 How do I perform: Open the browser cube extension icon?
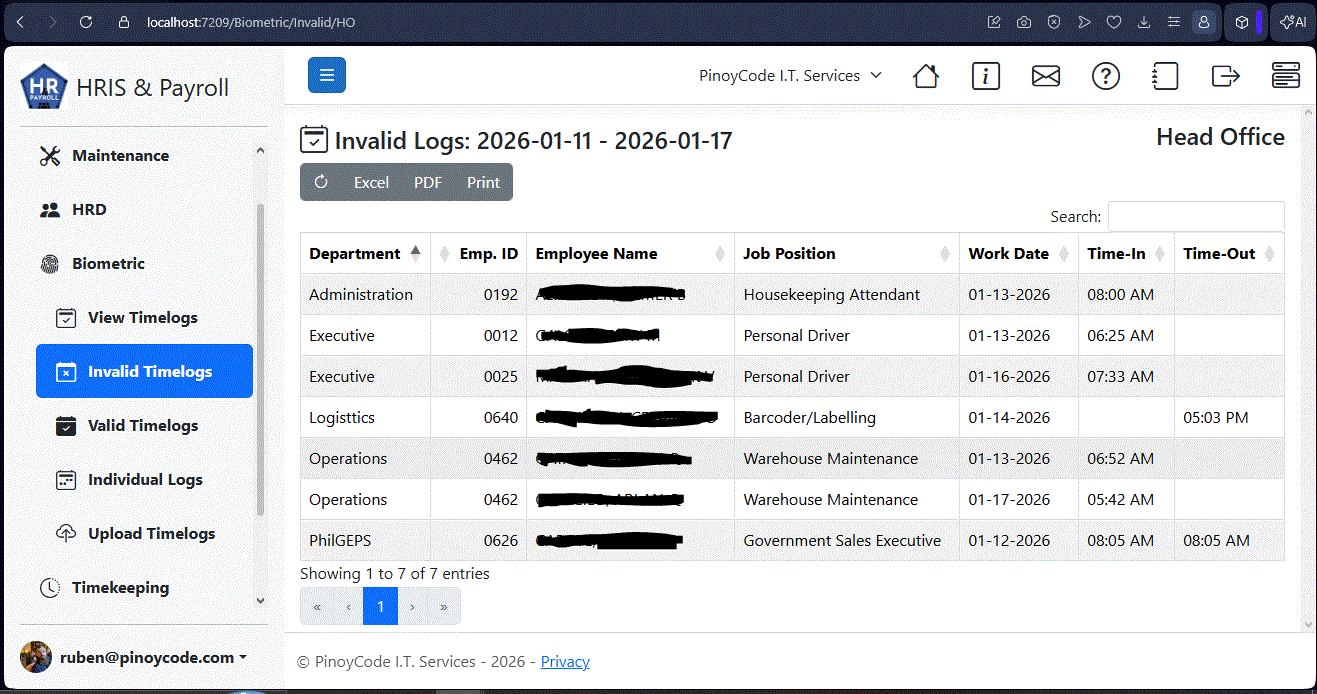point(1242,21)
